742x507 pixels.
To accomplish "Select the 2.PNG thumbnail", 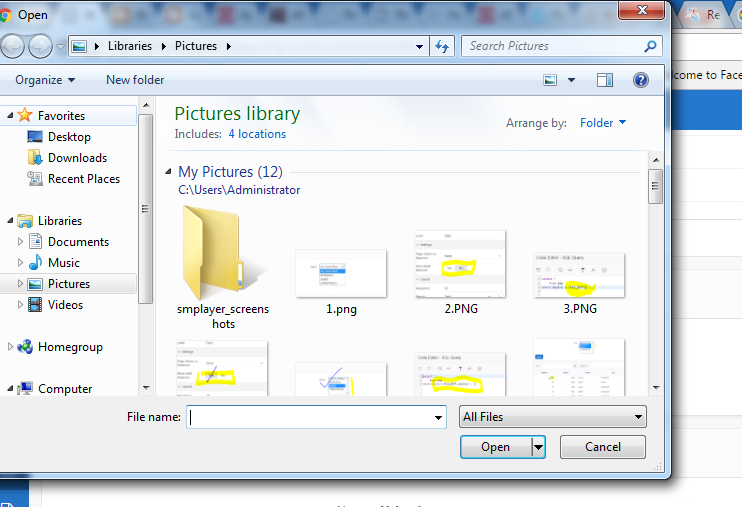I will [460, 268].
